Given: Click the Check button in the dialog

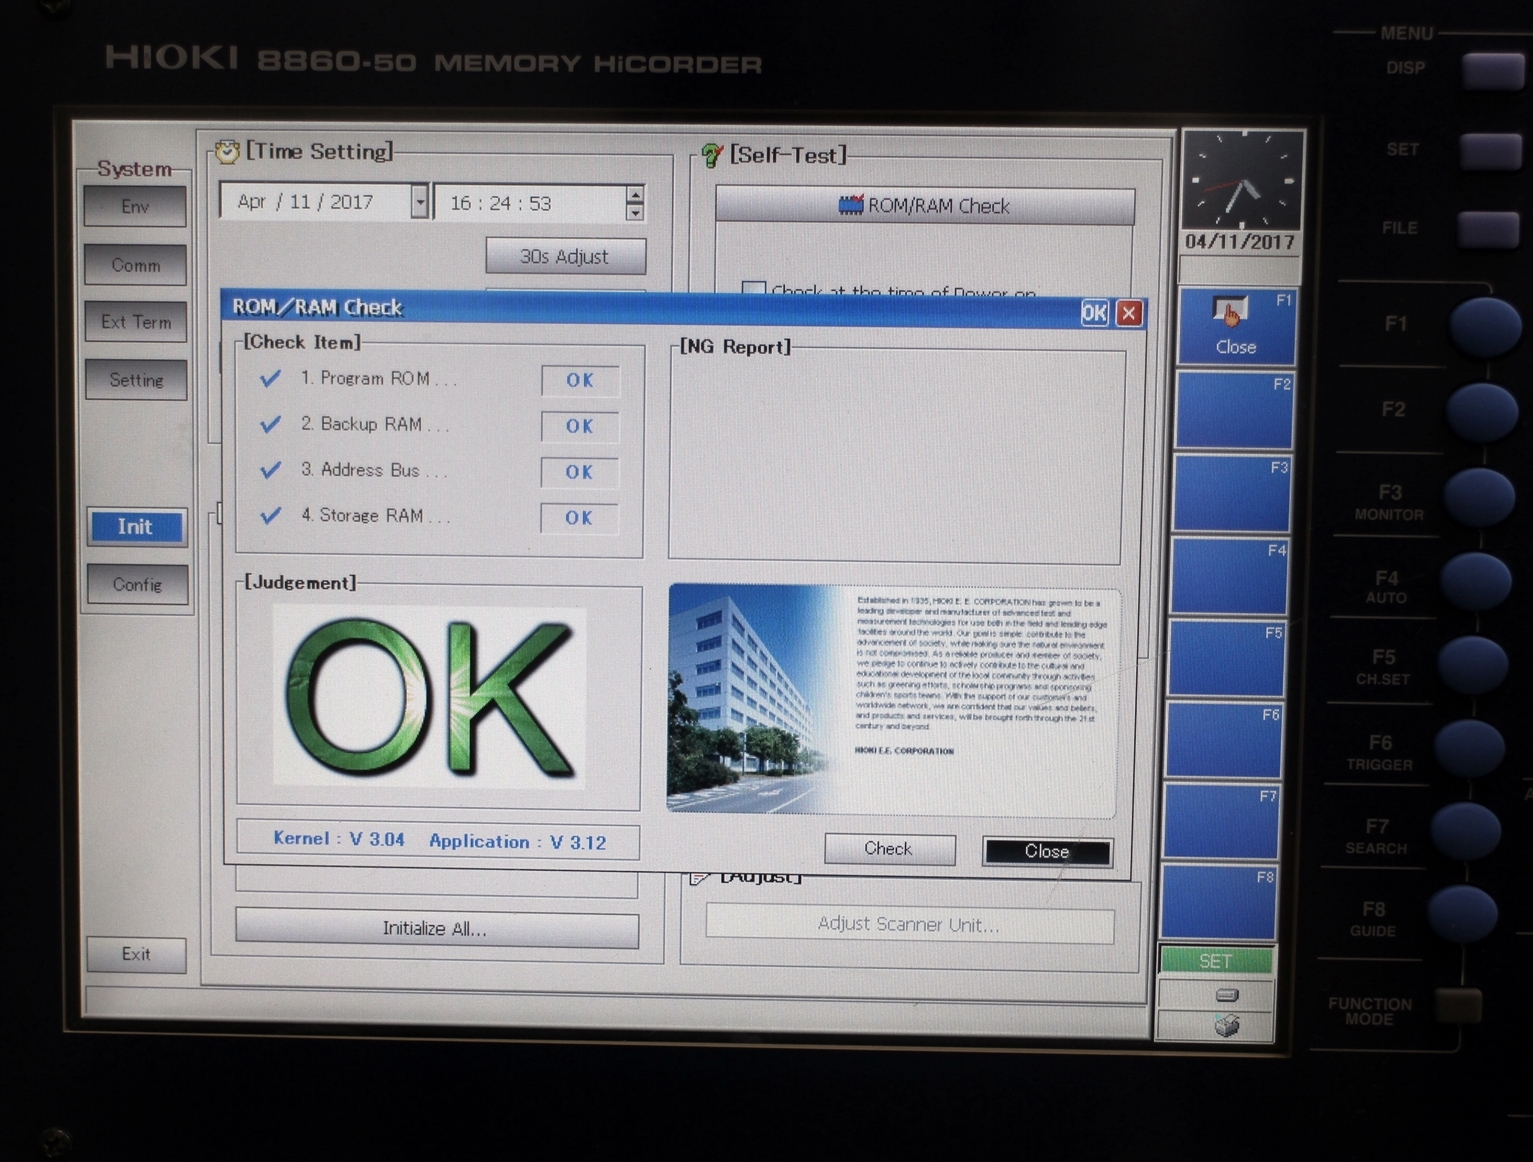Looking at the screenshot, I should point(889,849).
